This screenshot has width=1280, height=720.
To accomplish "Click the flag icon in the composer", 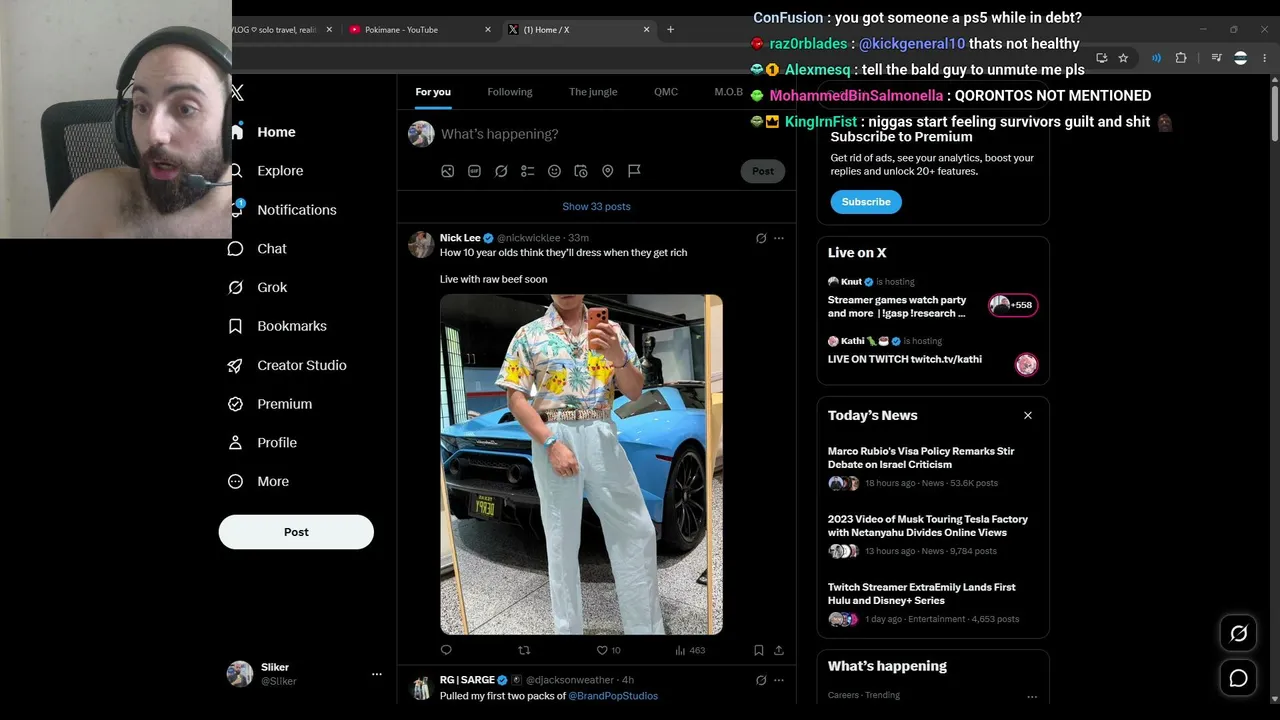I will coord(634,171).
